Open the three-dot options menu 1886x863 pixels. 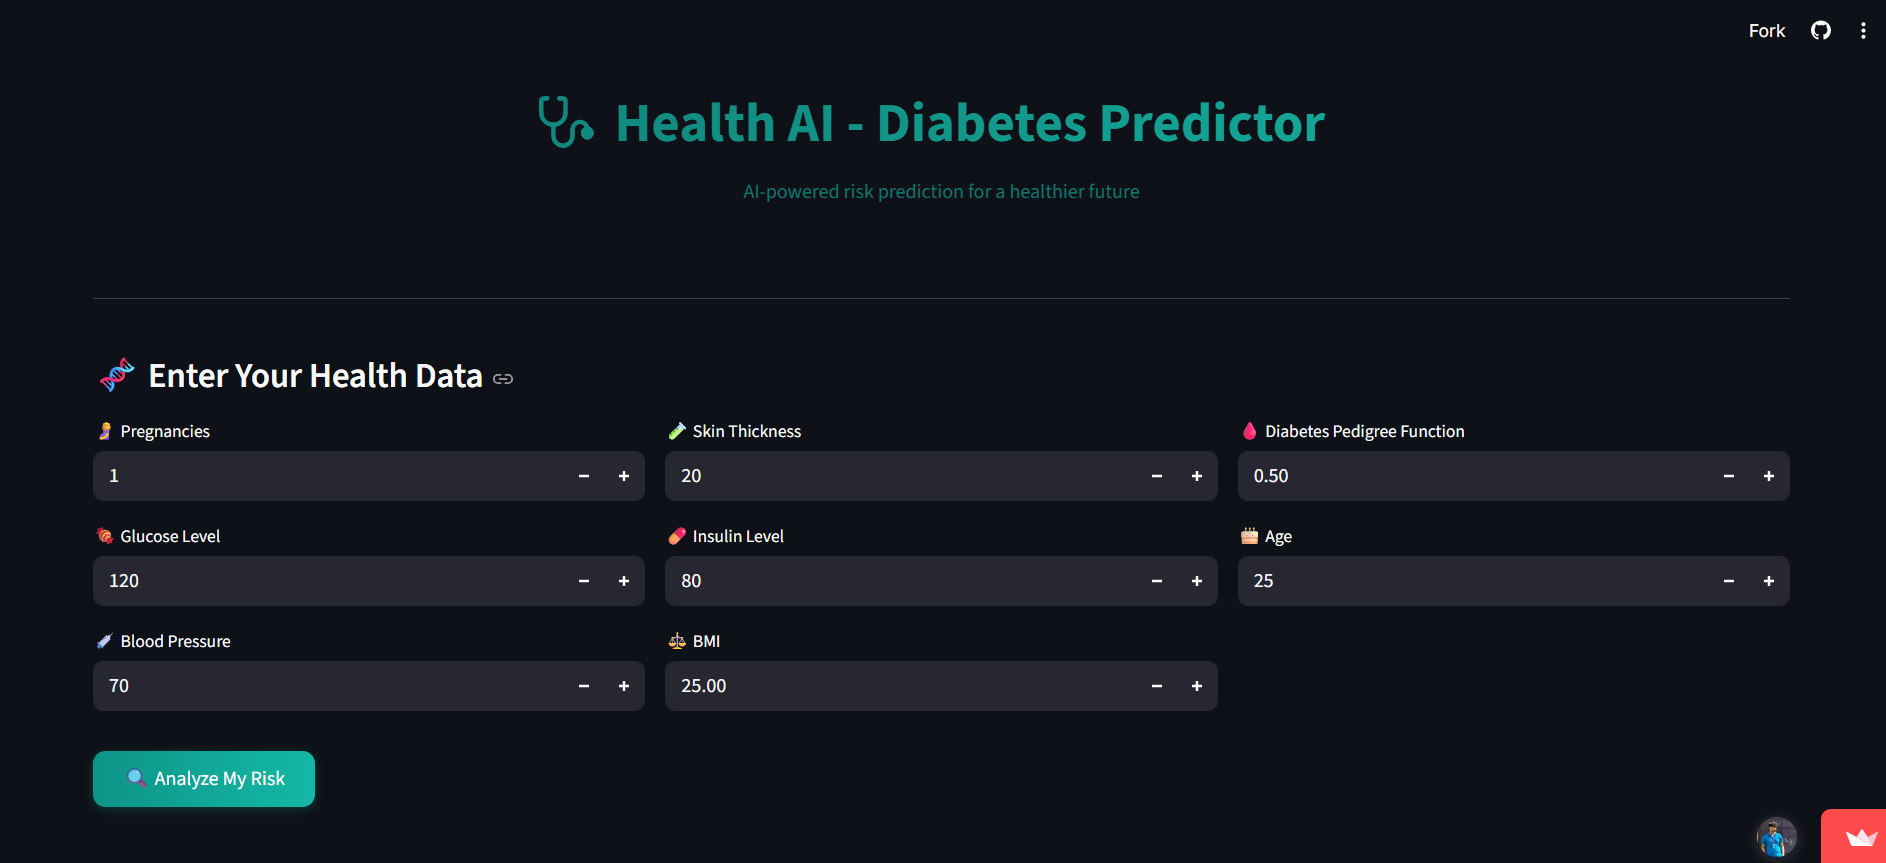[1863, 30]
